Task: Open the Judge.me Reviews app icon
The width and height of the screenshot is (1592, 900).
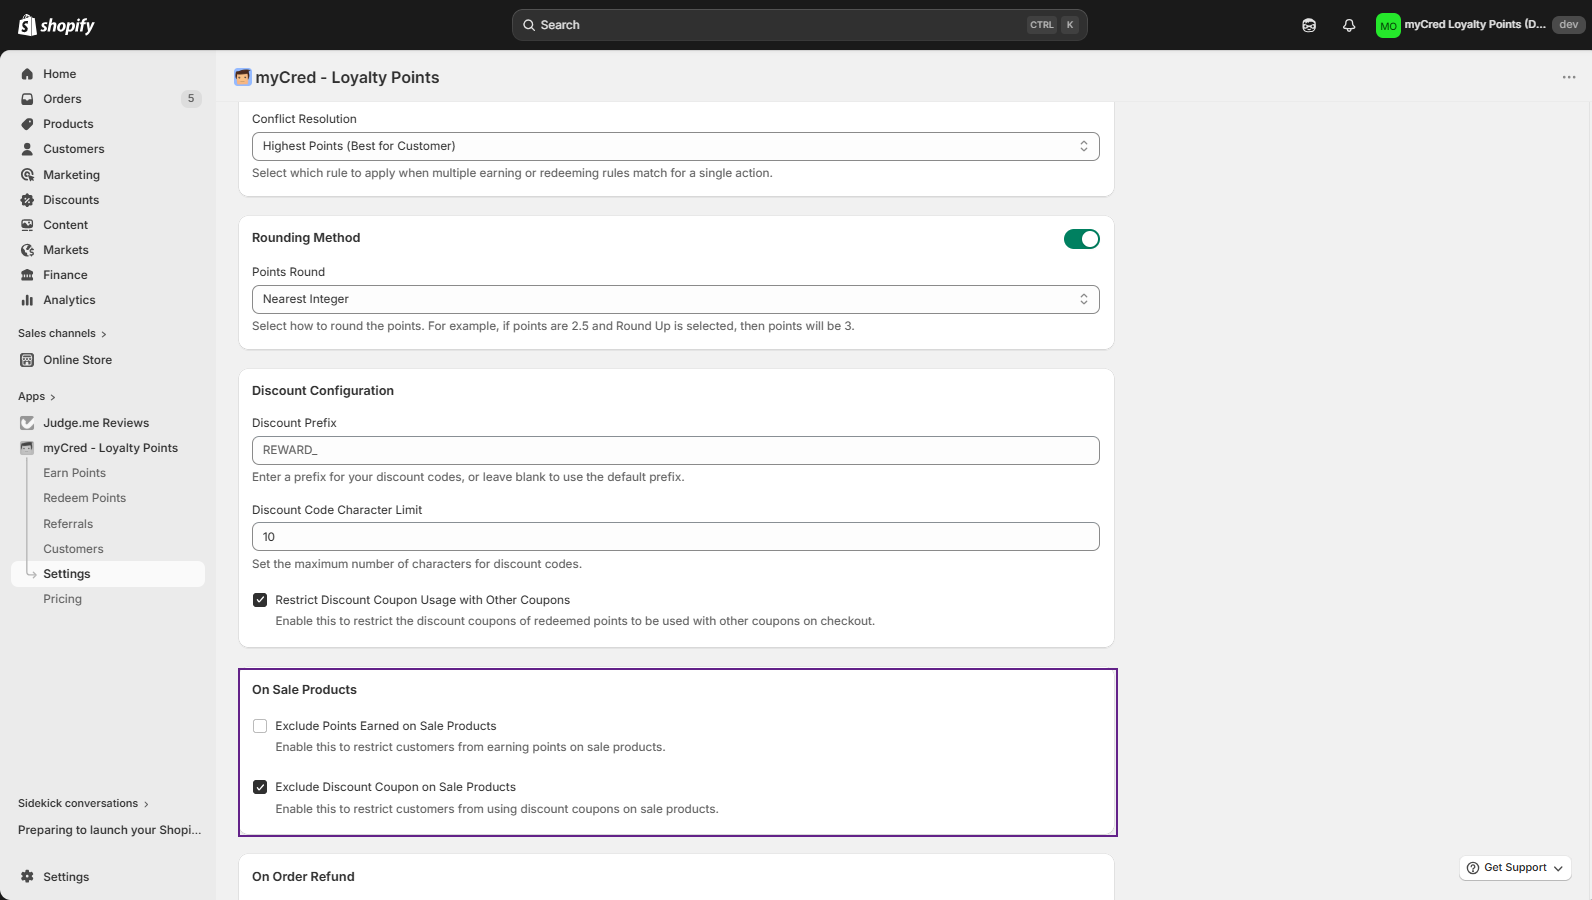Action: coord(28,423)
